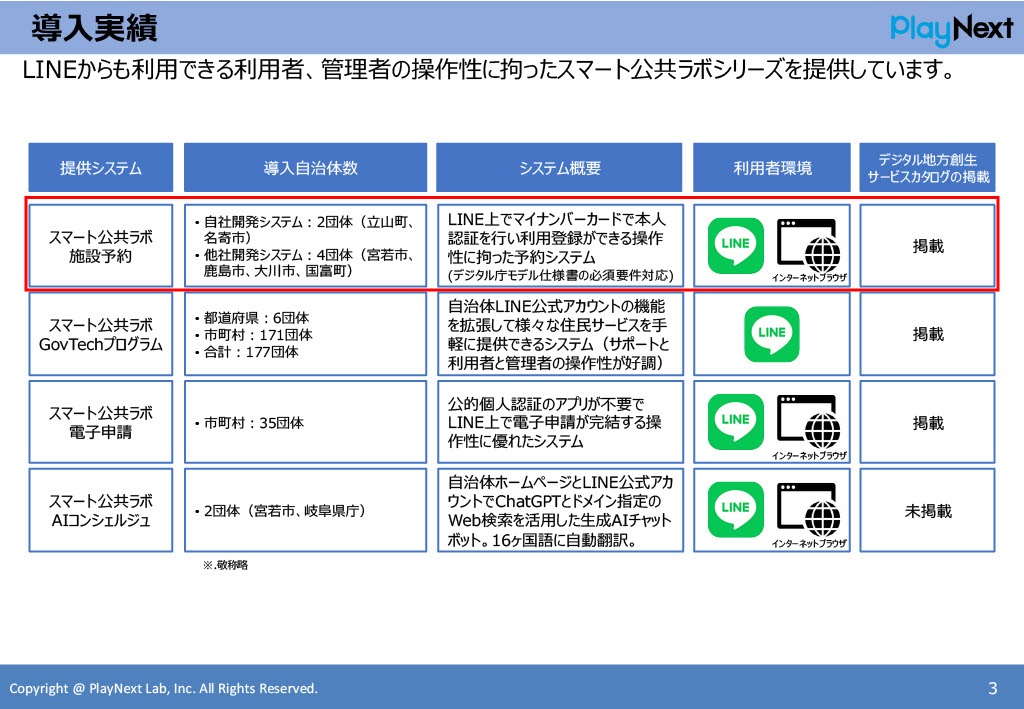Image resolution: width=1024 pixels, height=709 pixels.
Task: Toggle the 未掲載 status for AIコンシェルジュ
Action: [x=927, y=510]
